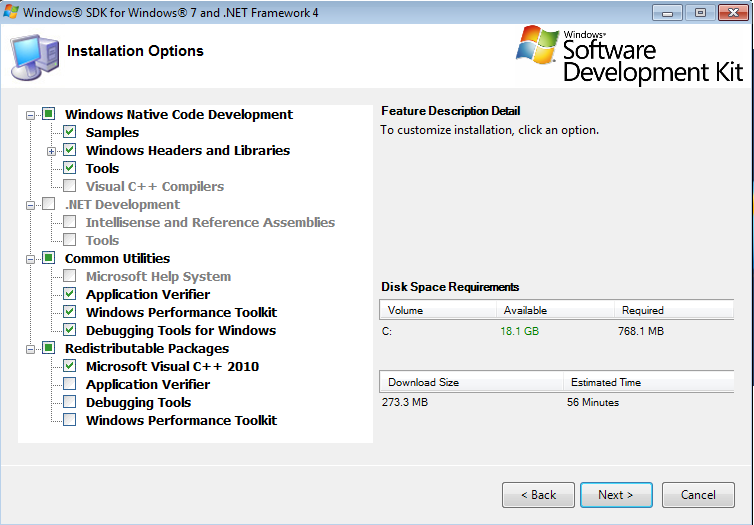This screenshot has width=754, height=525.
Task: Click Intellisense and Reference Assemblies checkbox
Action: (70, 222)
